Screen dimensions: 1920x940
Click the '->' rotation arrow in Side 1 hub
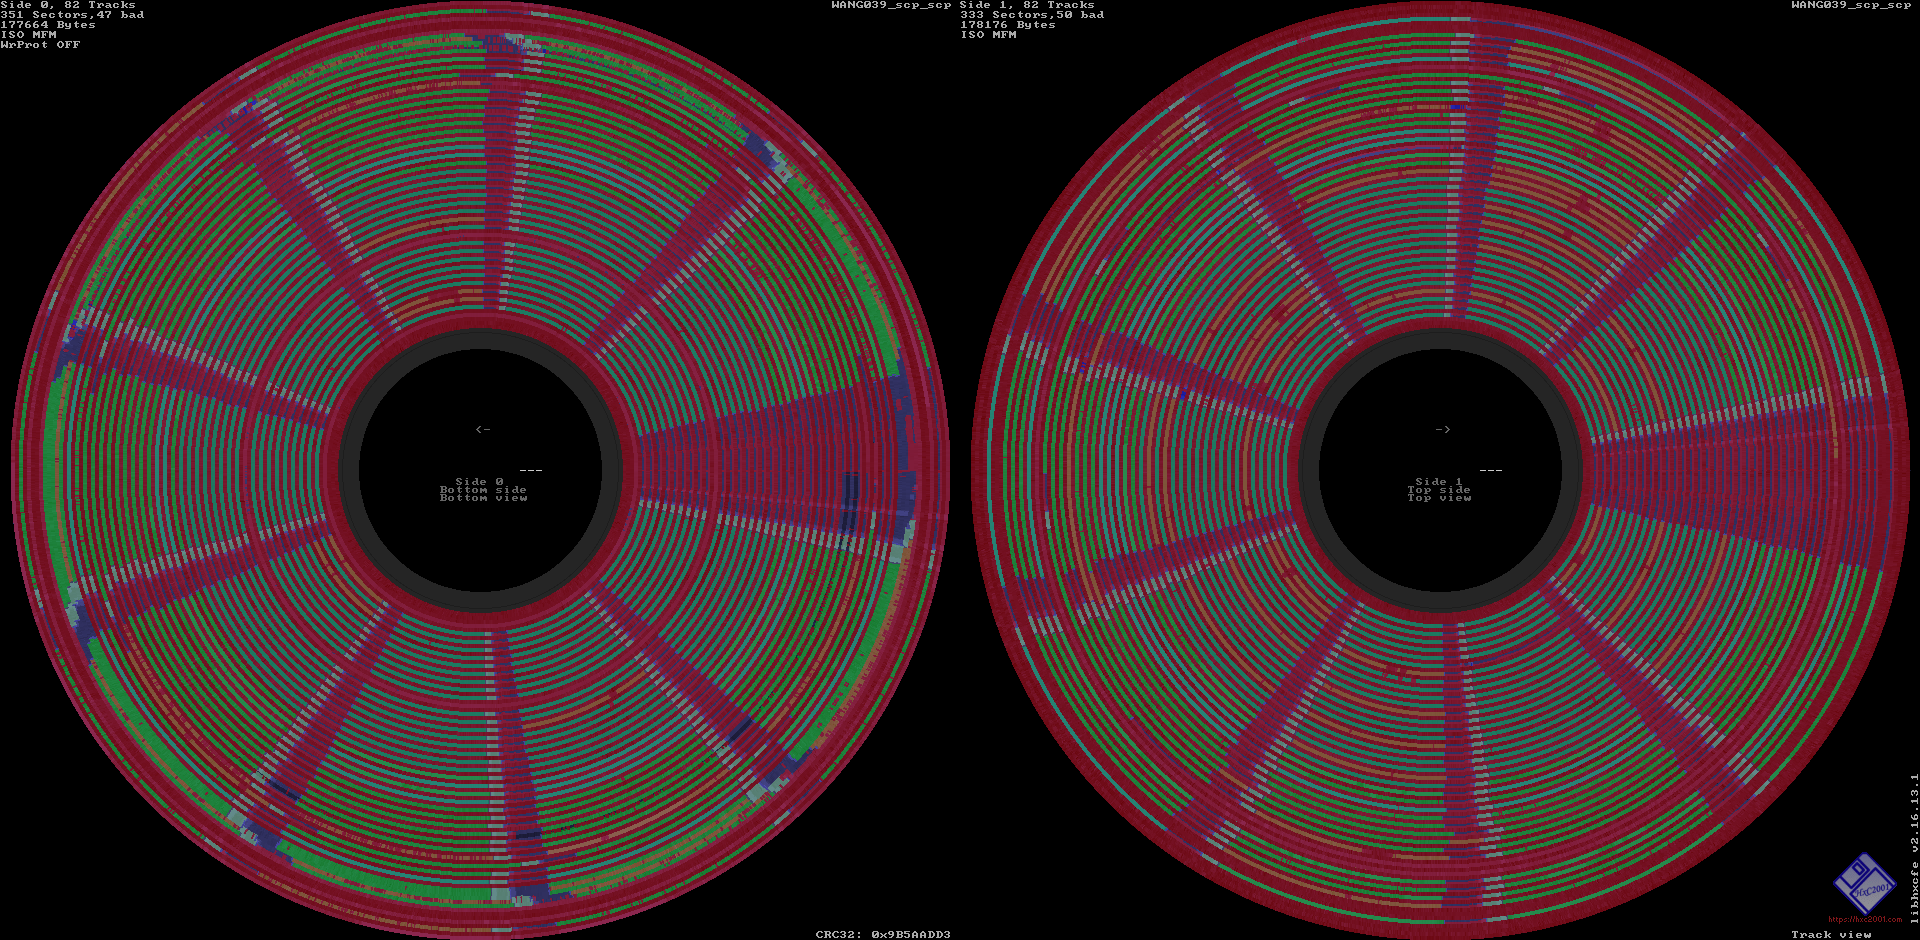[1442, 429]
